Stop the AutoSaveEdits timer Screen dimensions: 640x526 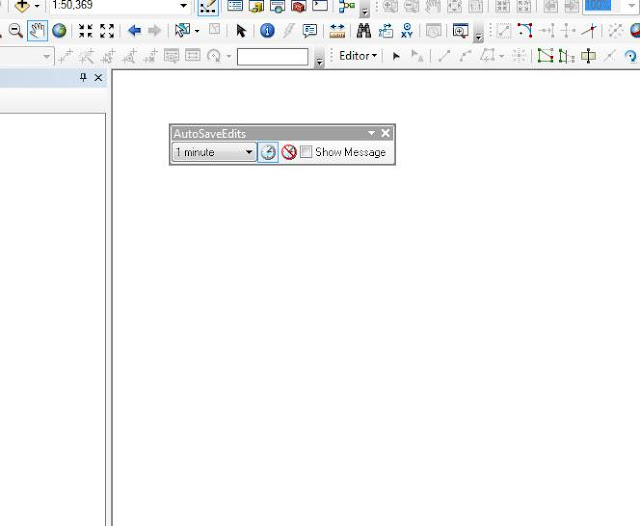tap(289, 152)
